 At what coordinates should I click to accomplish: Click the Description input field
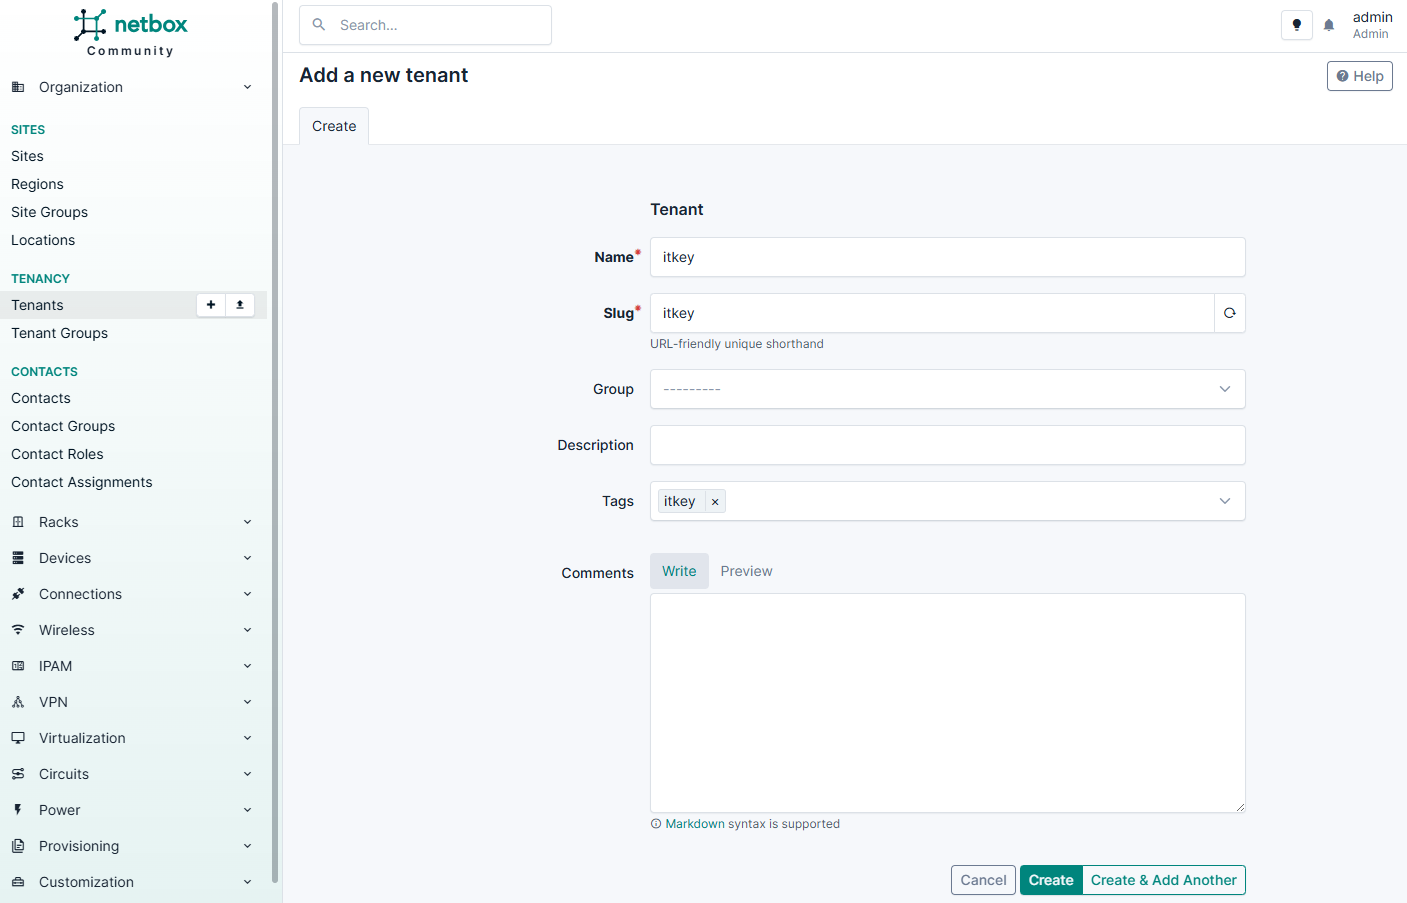tap(947, 445)
